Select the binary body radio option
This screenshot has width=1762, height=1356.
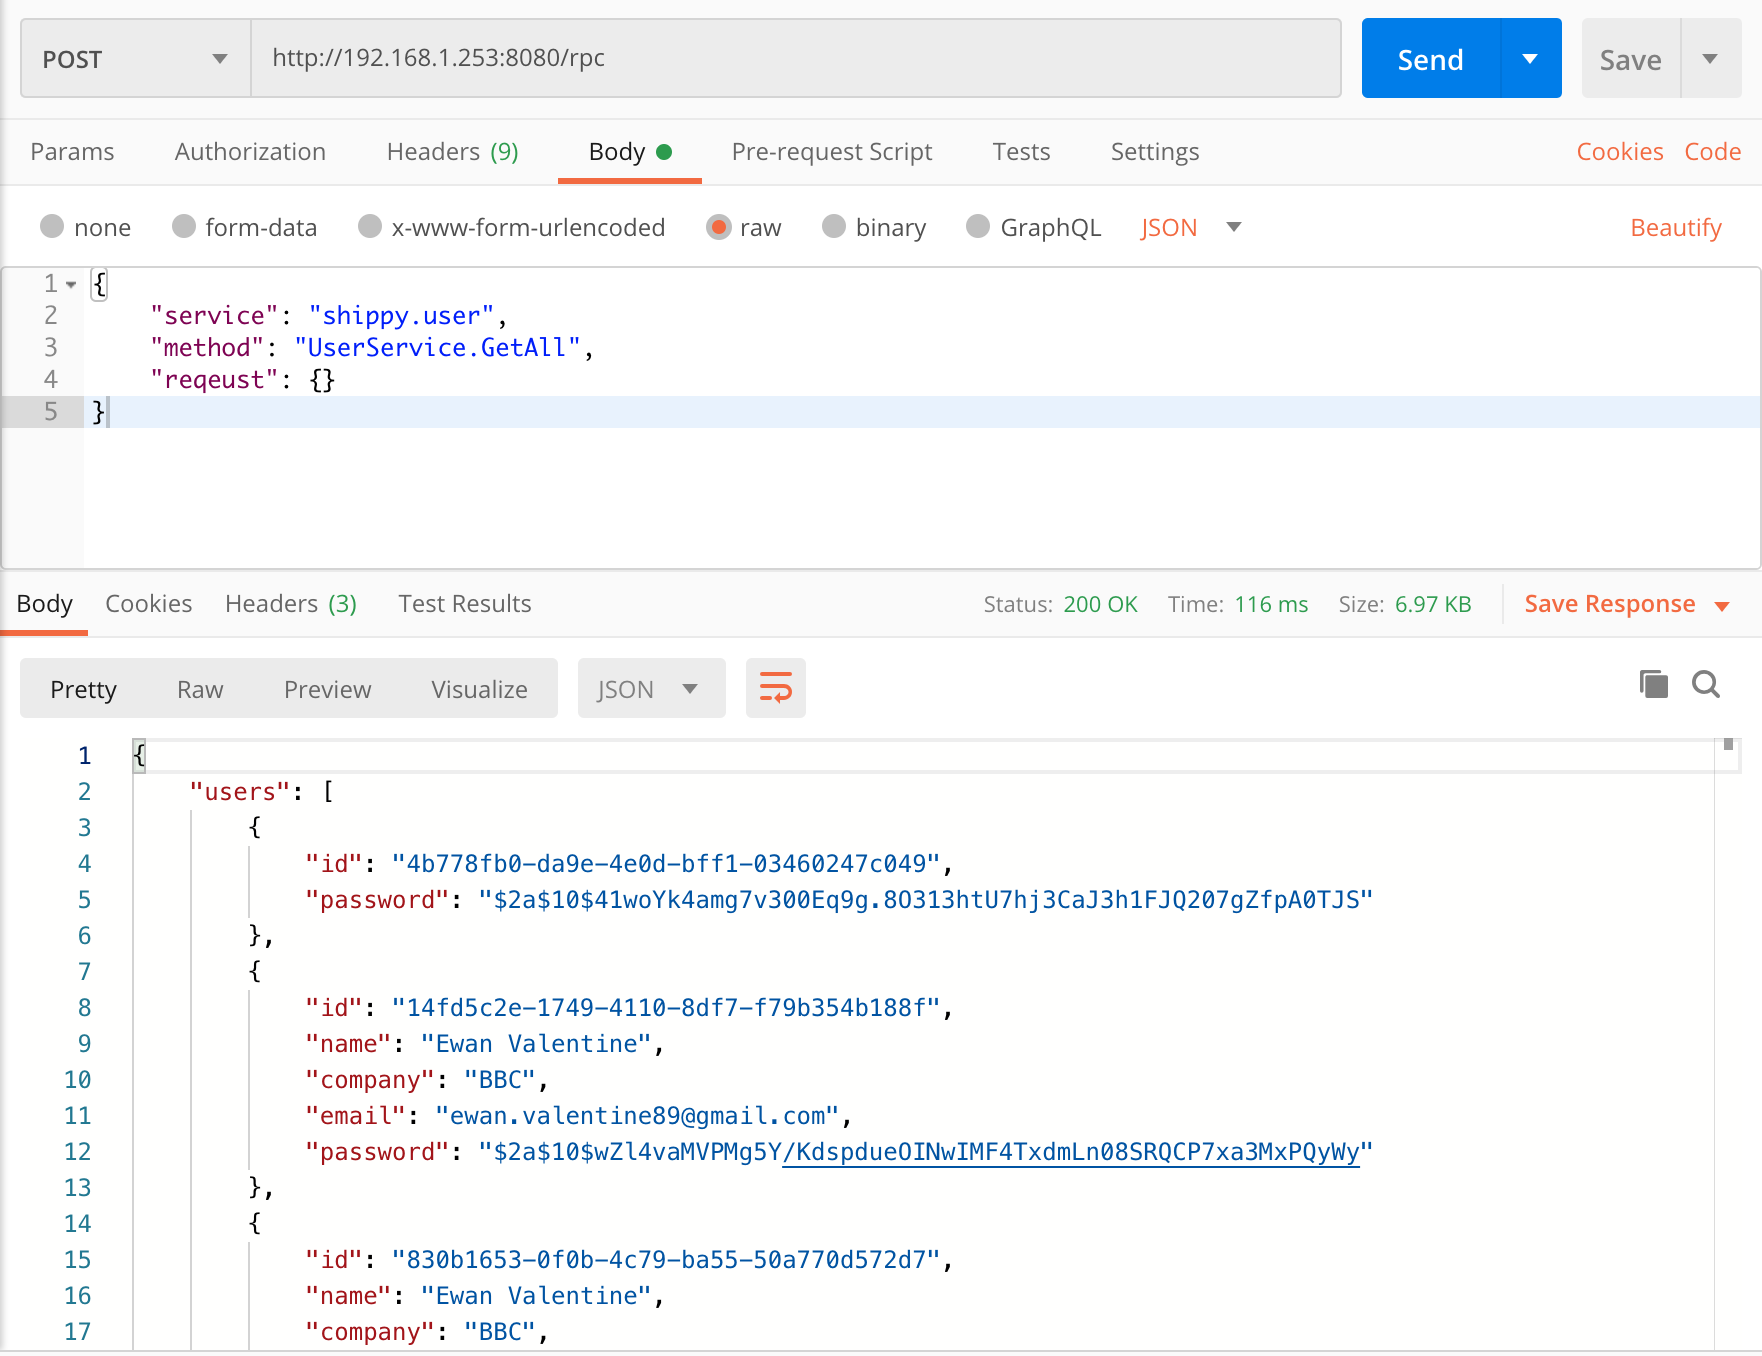(834, 227)
